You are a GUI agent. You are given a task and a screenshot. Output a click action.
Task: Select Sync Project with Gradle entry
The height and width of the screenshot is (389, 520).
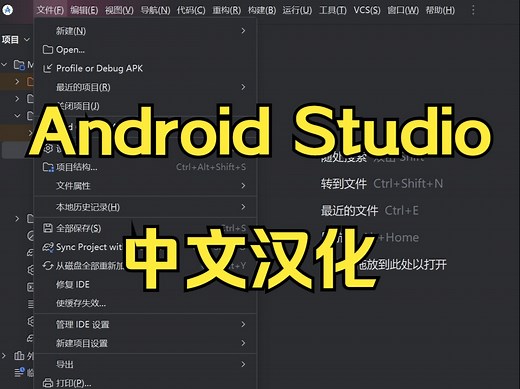145,247
